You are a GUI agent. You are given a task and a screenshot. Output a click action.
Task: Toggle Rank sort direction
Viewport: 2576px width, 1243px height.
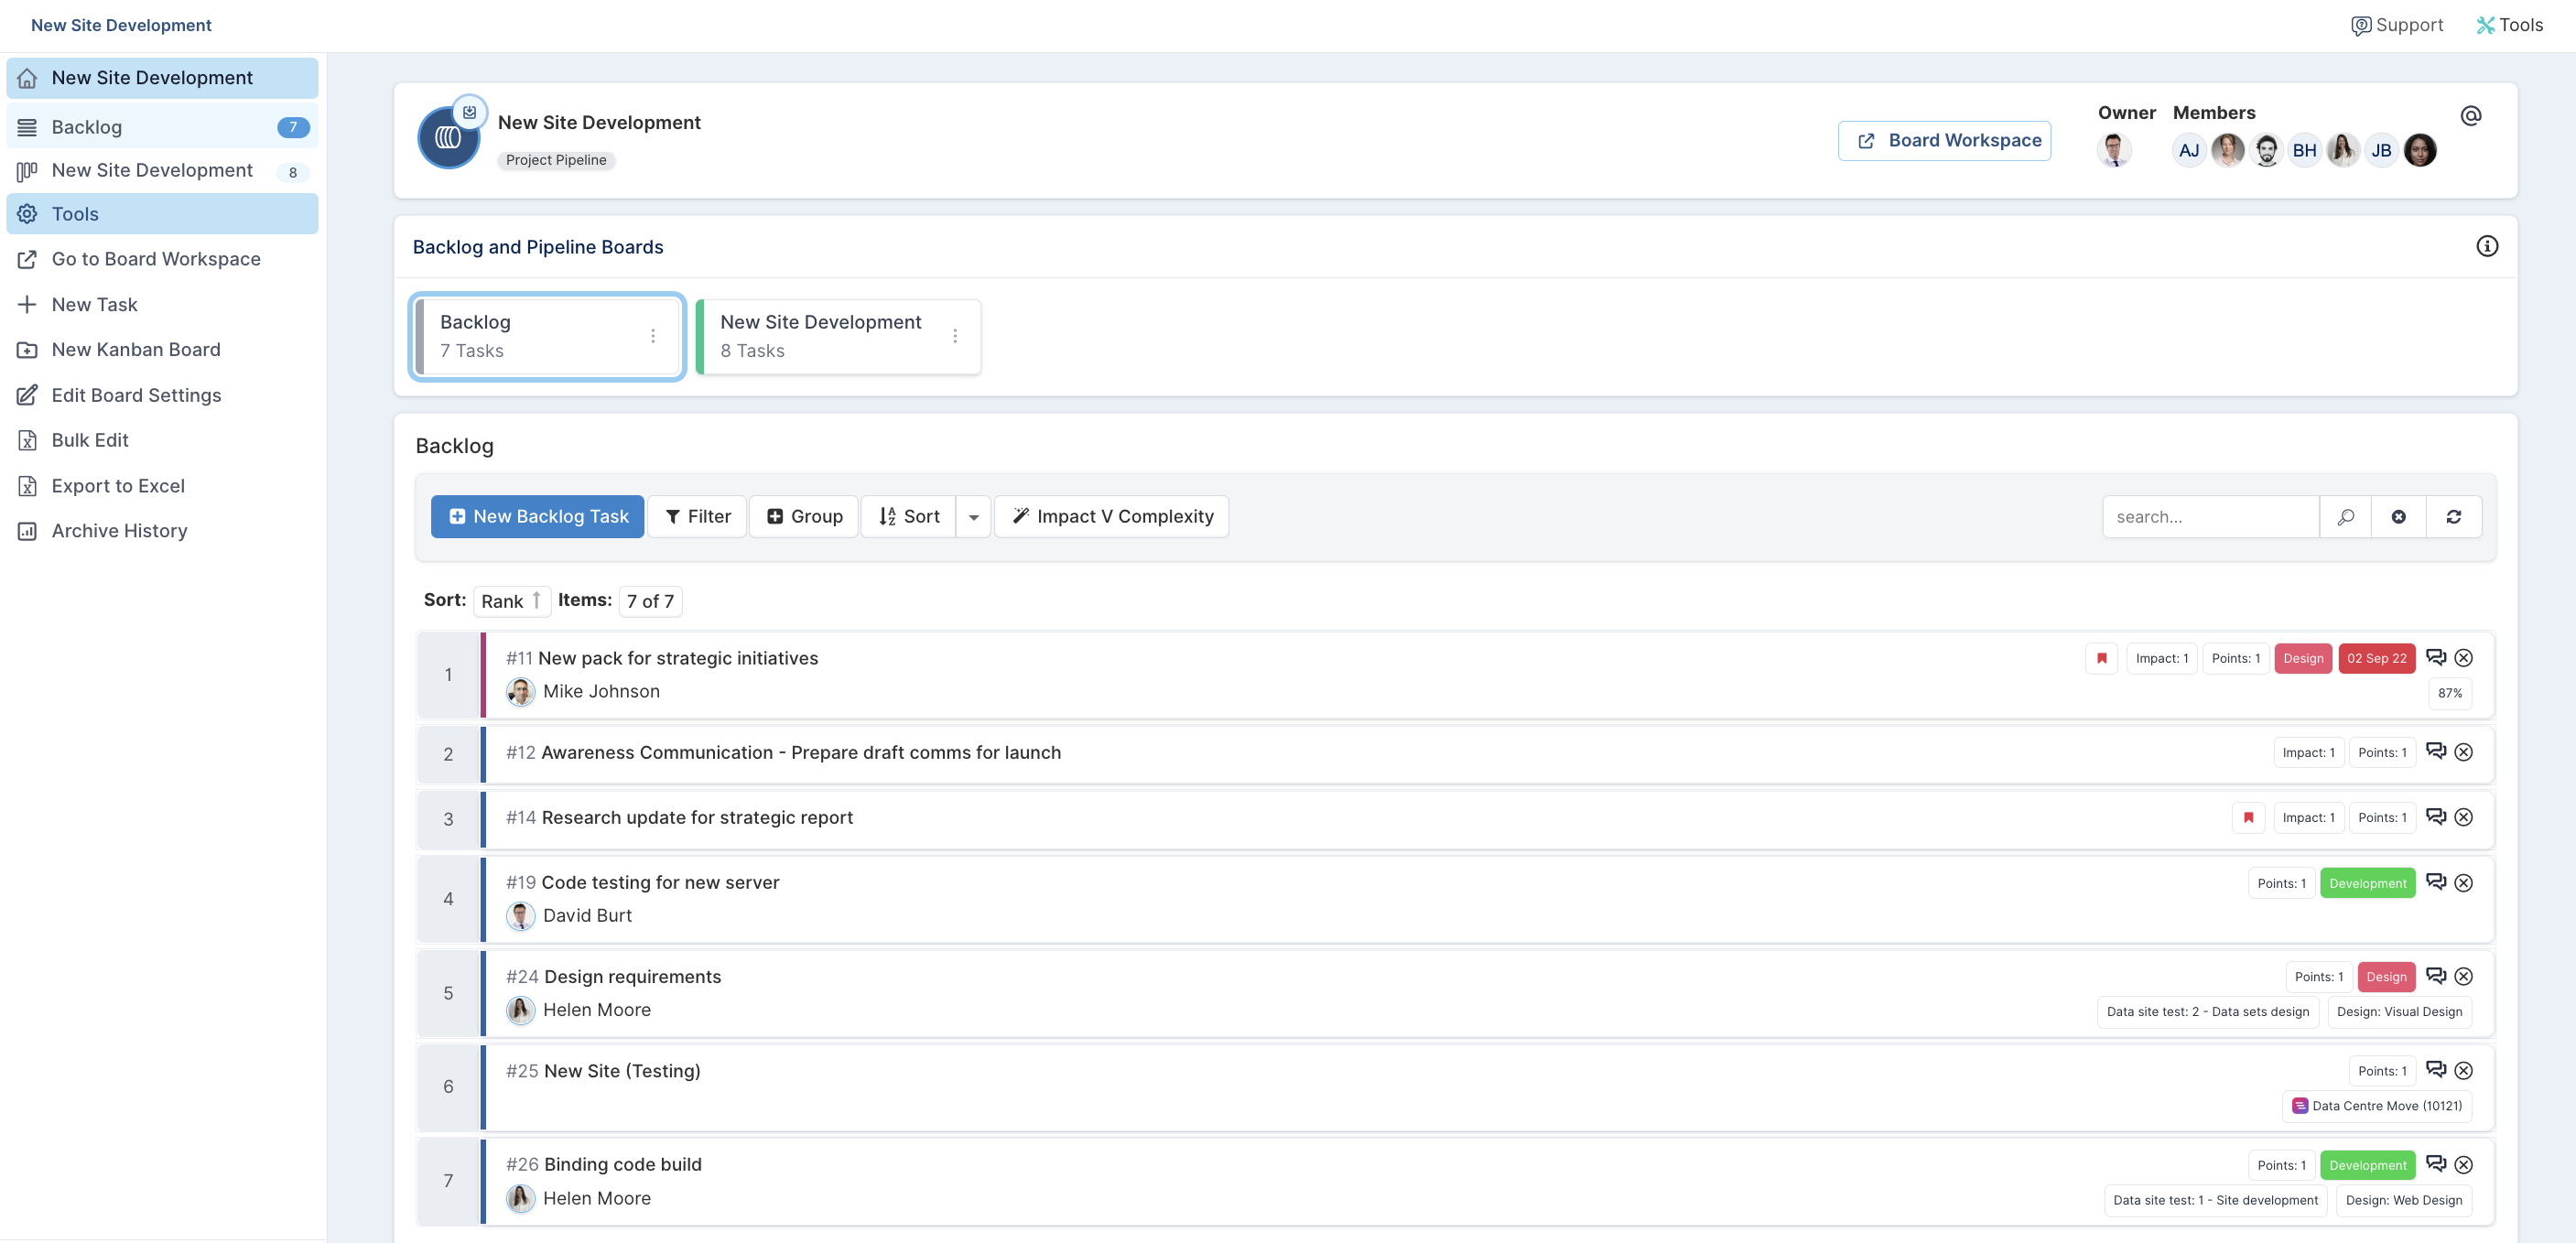point(511,601)
